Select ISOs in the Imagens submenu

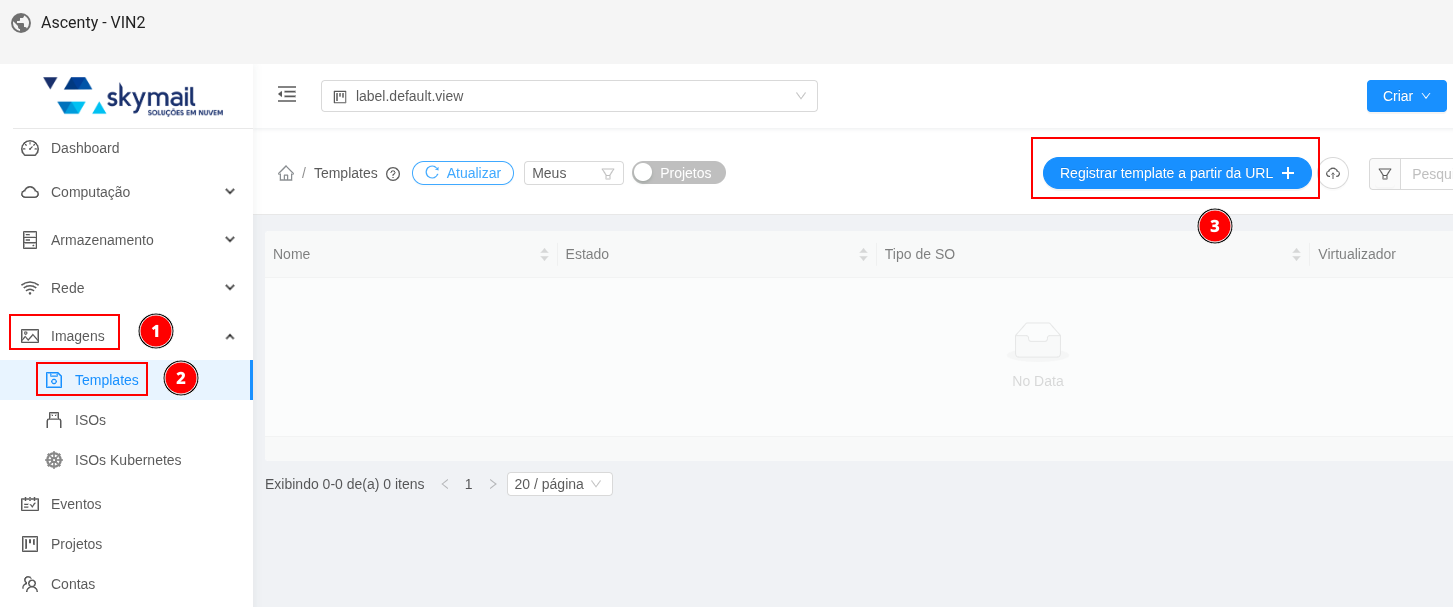pyautogui.click(x=90, y=420)
